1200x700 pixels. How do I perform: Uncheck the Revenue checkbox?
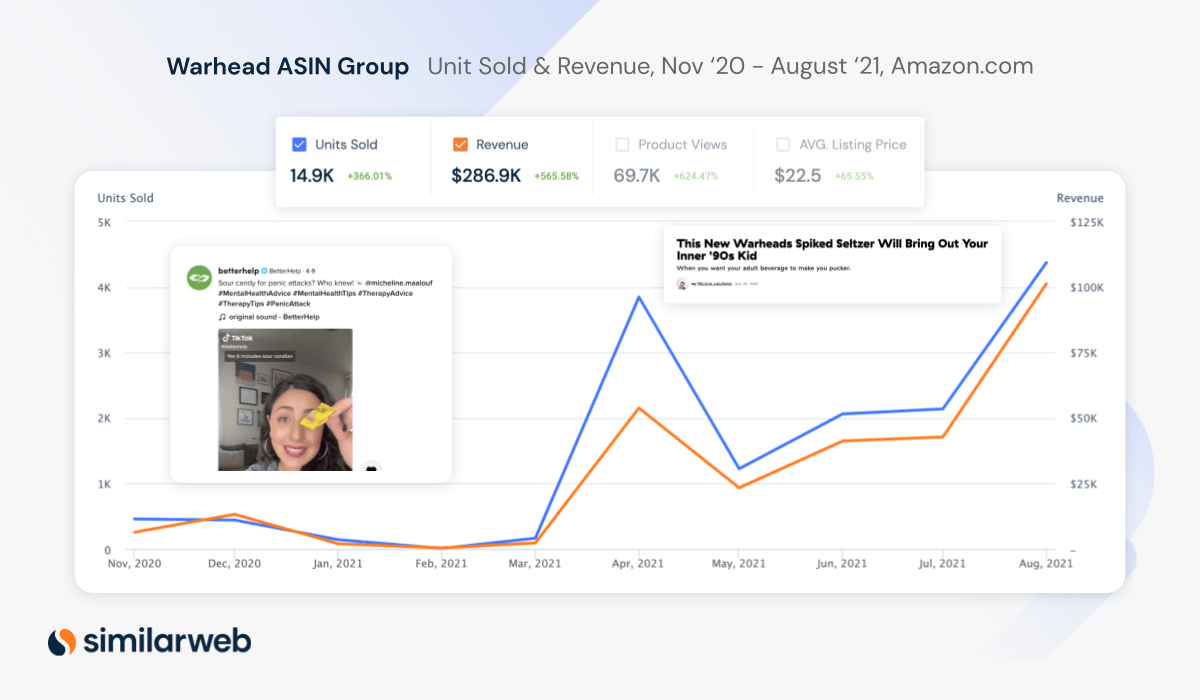460,145
